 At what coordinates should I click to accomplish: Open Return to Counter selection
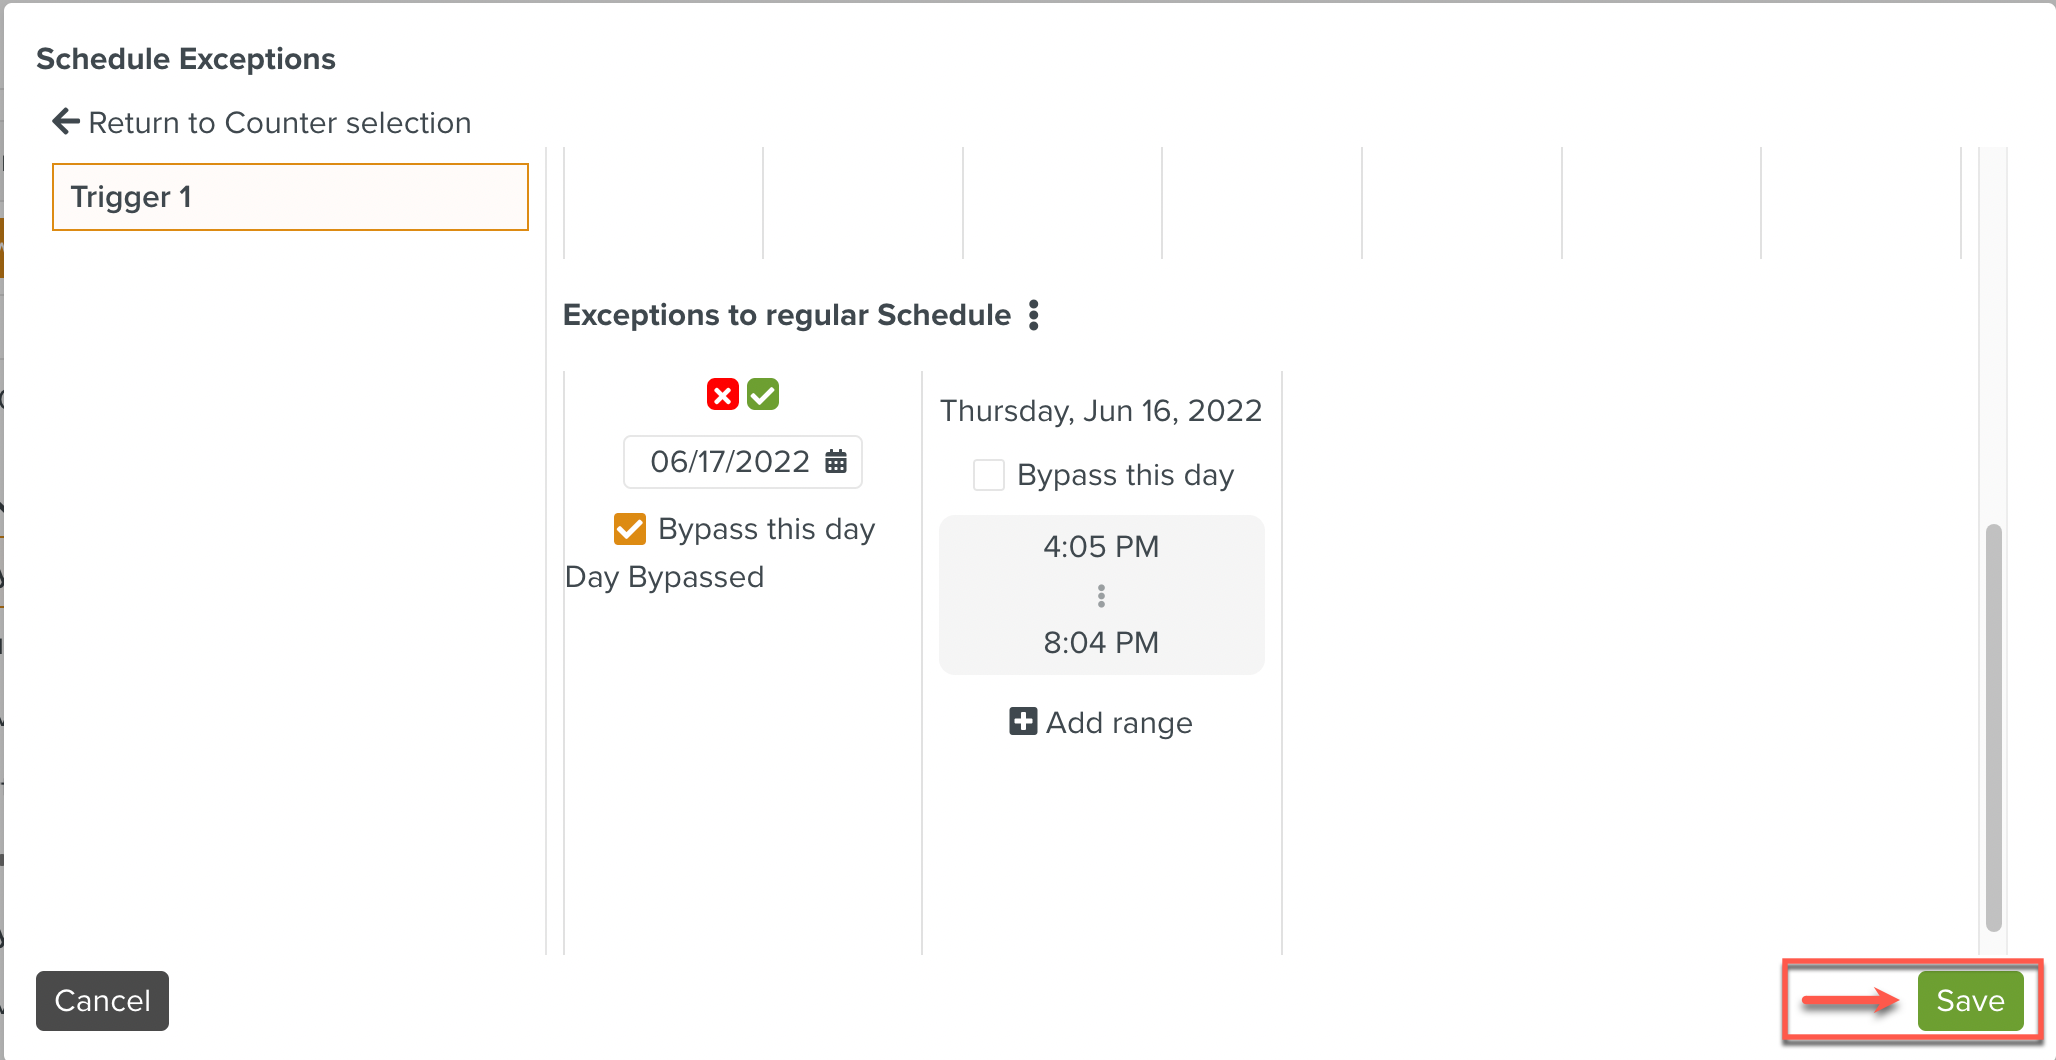(x=260, y=122)
